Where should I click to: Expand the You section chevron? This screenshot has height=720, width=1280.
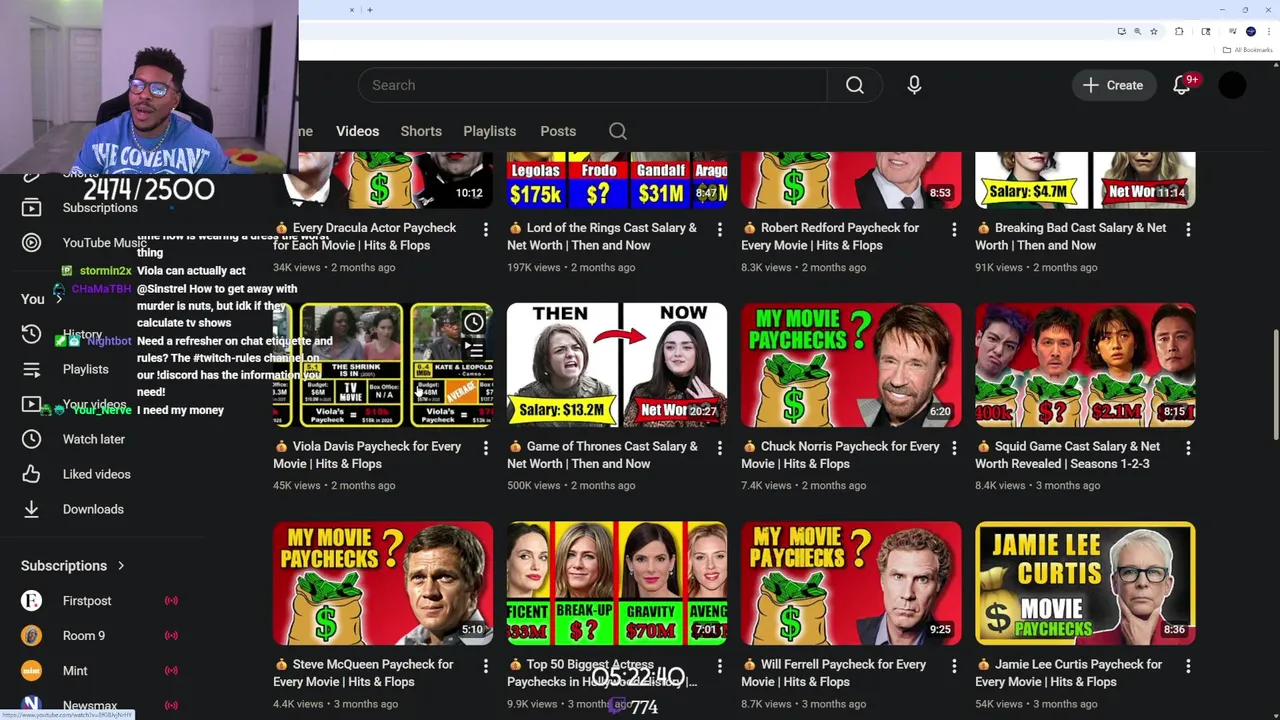[x=58, y=298]
